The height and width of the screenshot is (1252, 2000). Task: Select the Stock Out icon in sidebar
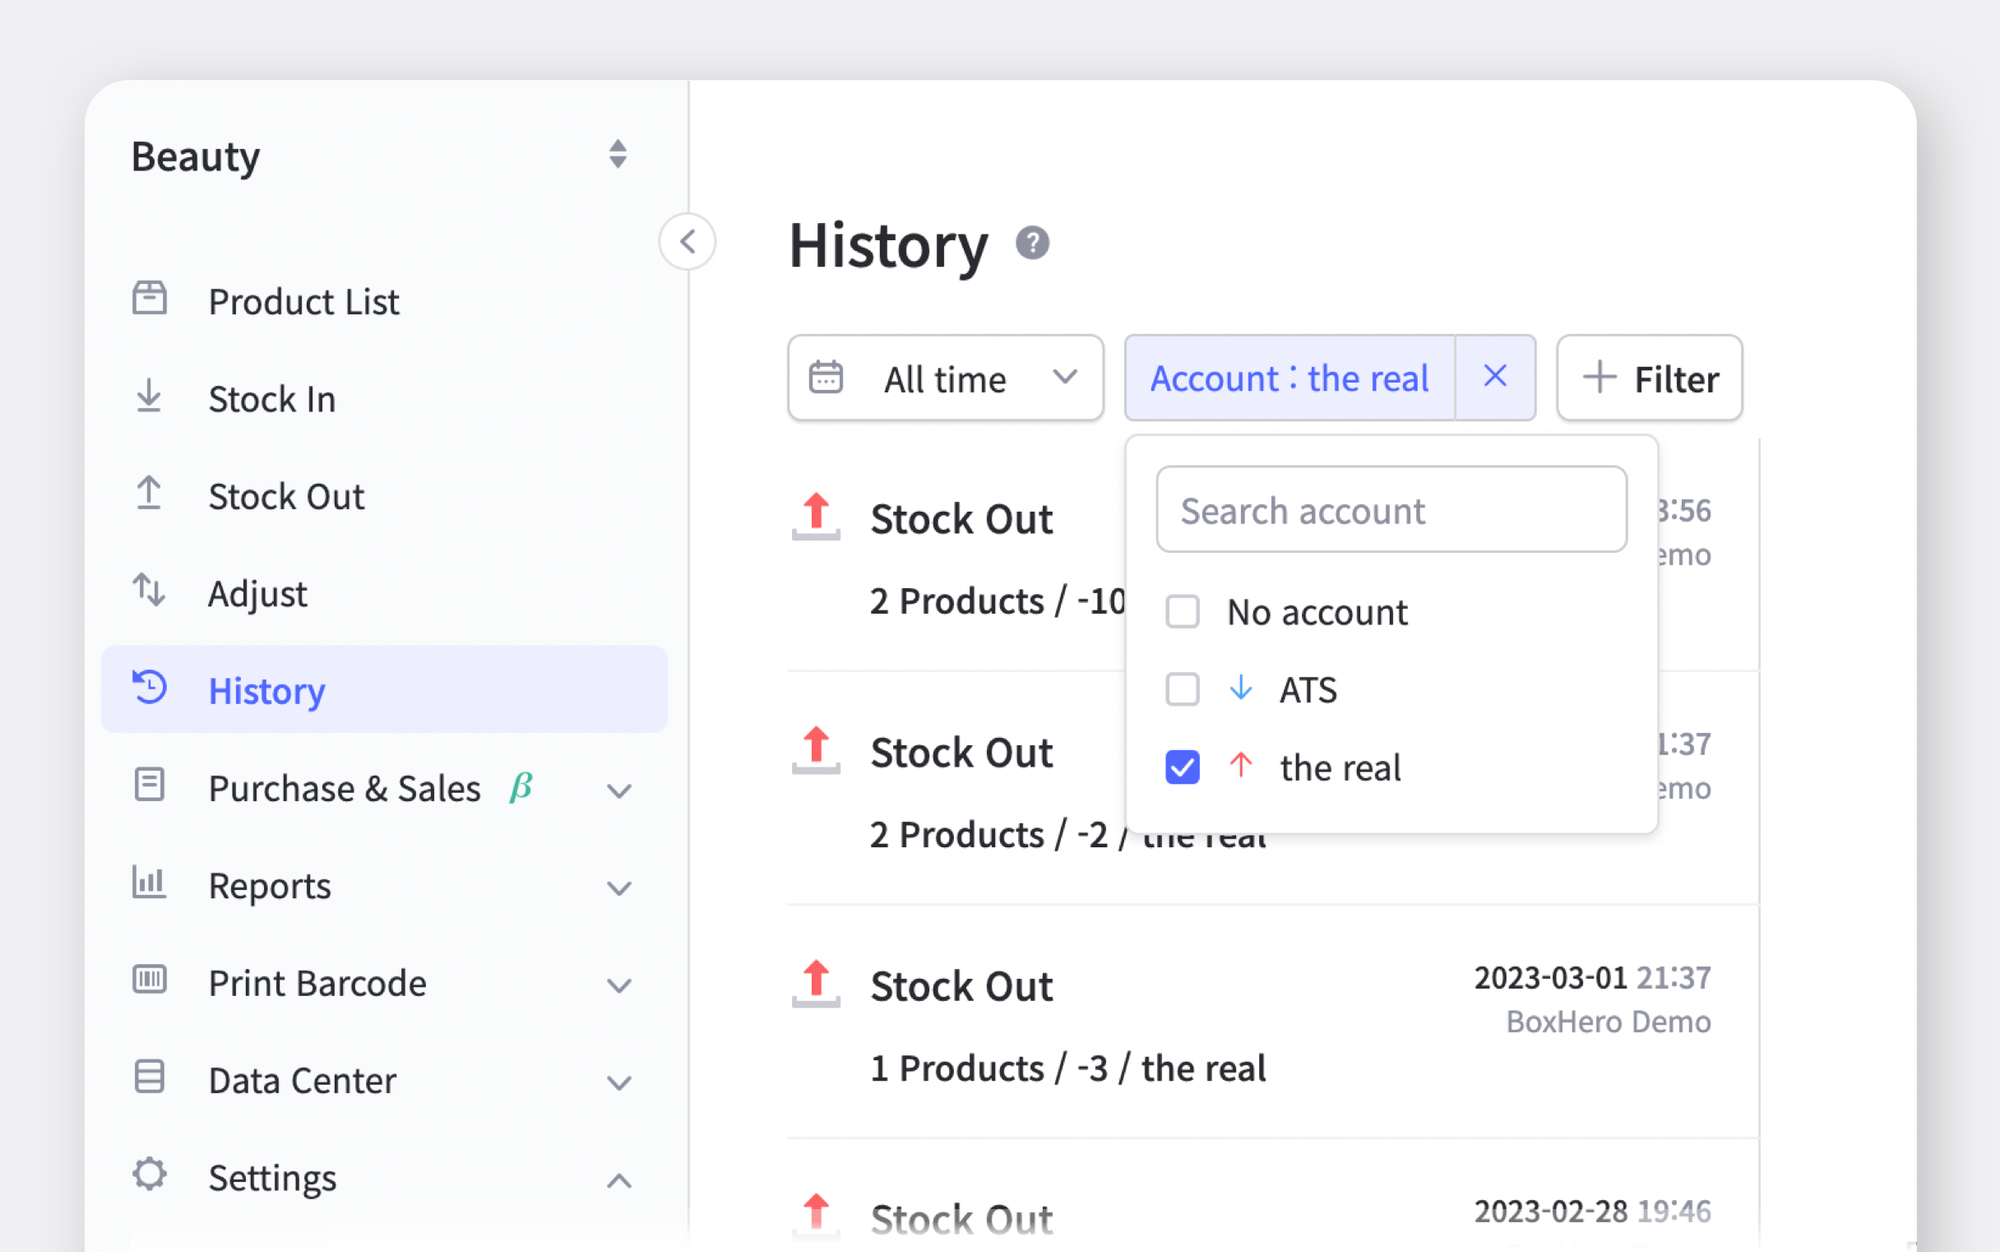click(x=149, y=493)
